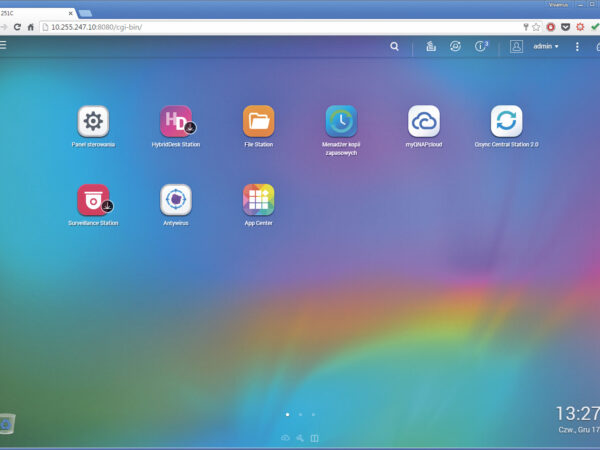
Task: Expand the admin user dropdown
Action: (545, 46)
